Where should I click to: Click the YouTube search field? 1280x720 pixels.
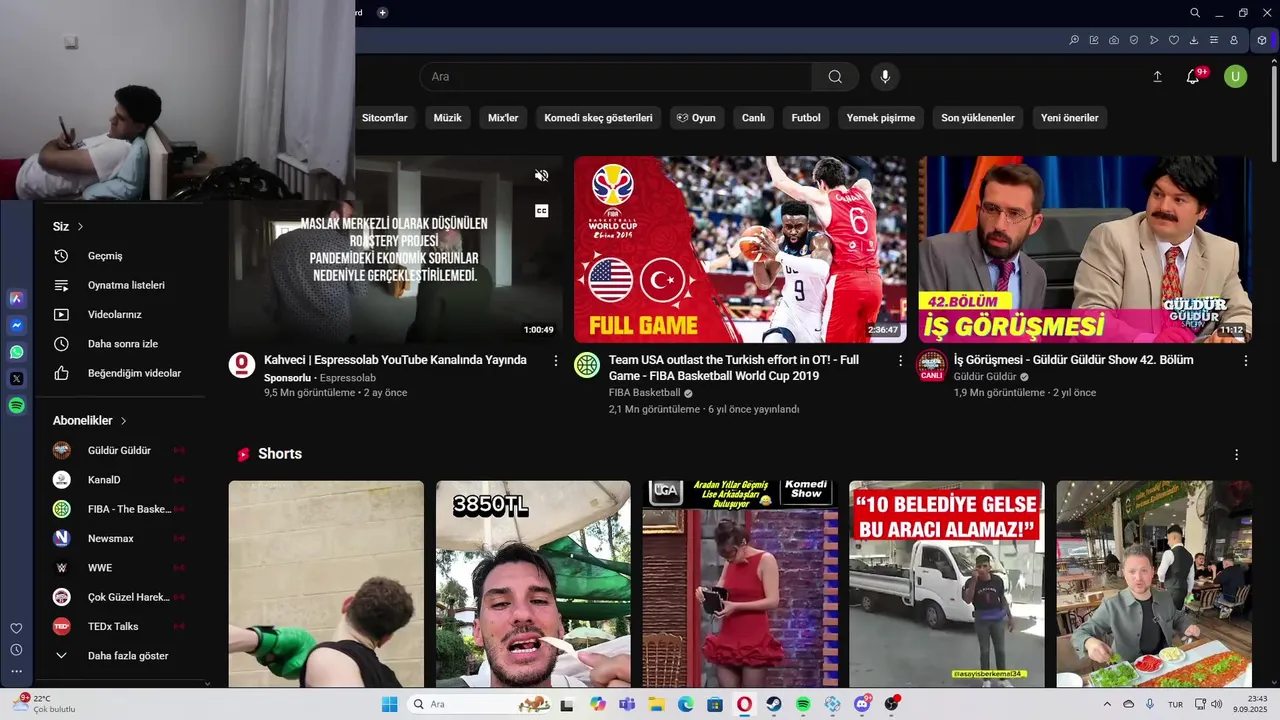(615, 77)
